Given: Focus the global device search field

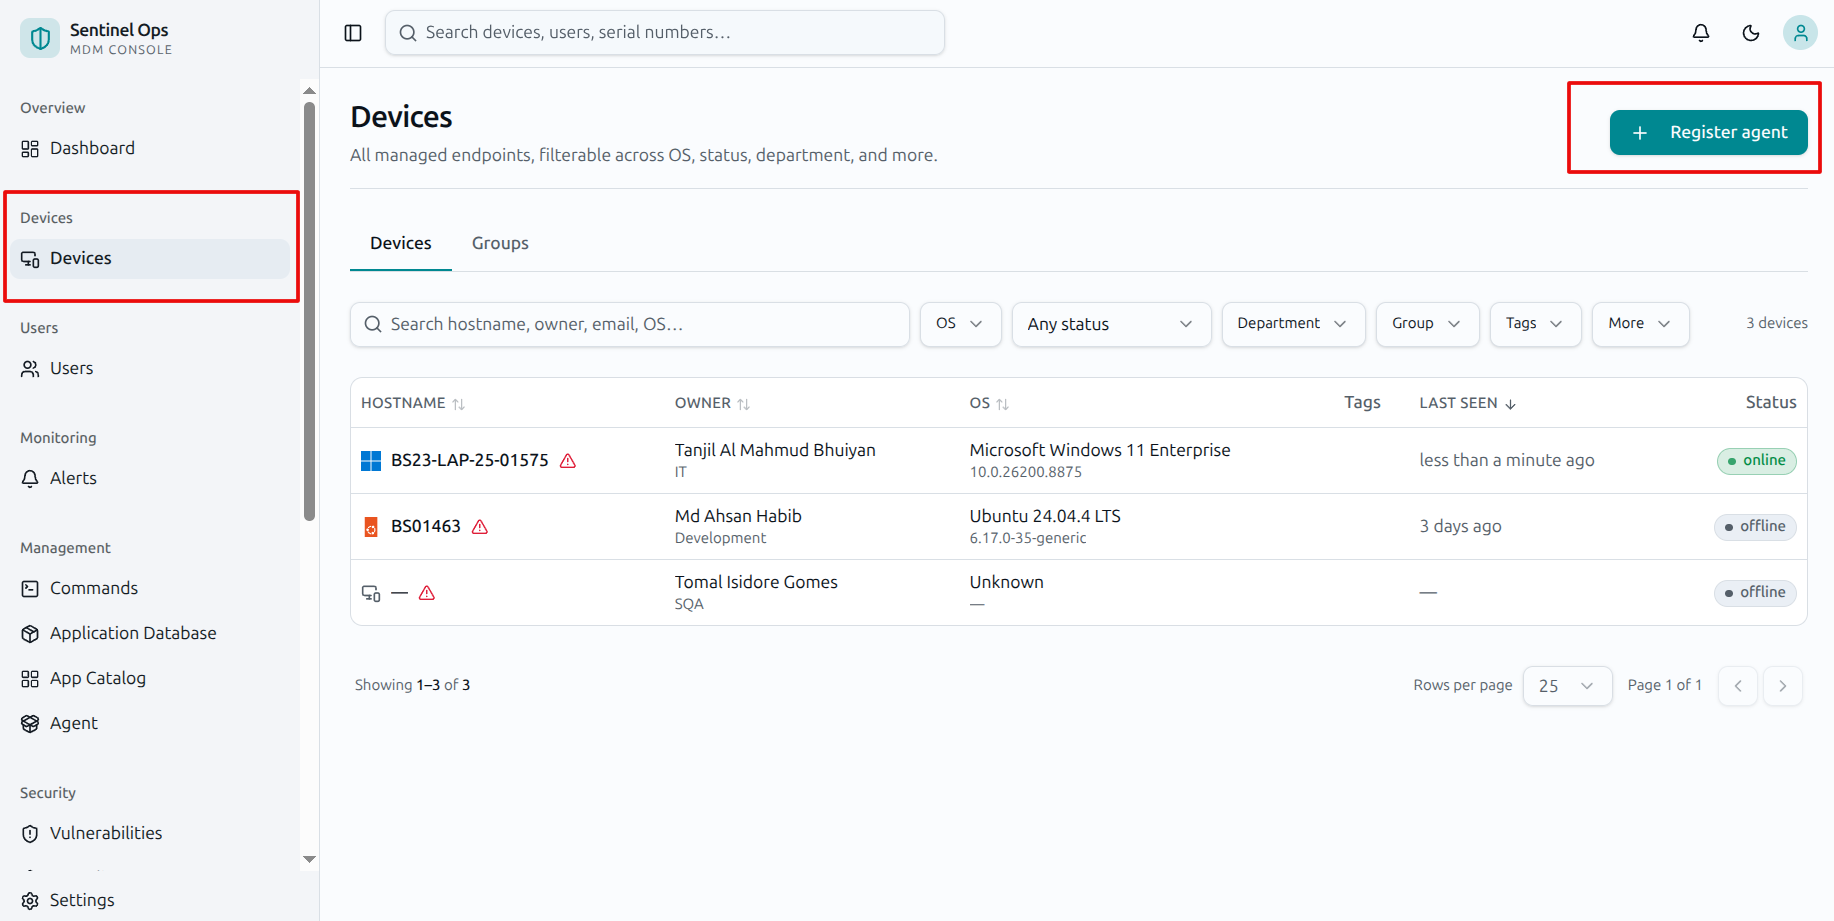Looking at the screenshot, I should [x=665, y=33].
